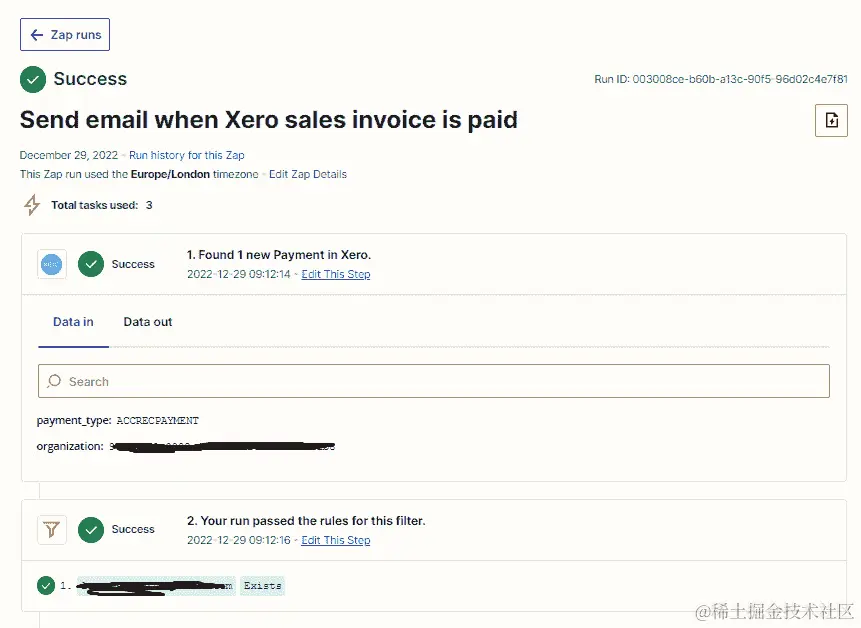Image resolution: width=861 pixels, height=628 pixels.
Task: Select the Data in tab
Action: pos(73,322)
